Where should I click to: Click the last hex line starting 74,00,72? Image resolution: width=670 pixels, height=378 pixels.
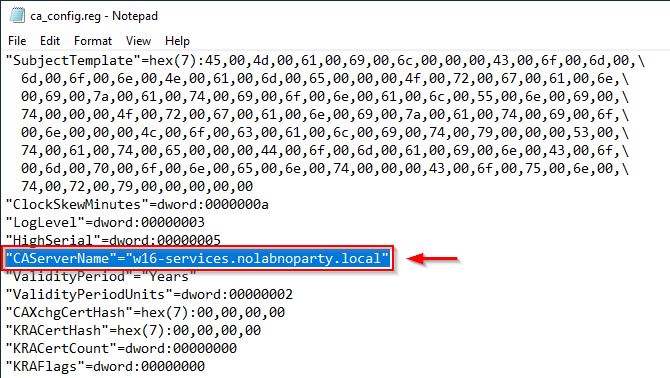pyautogui.click(x=137, y=186)
